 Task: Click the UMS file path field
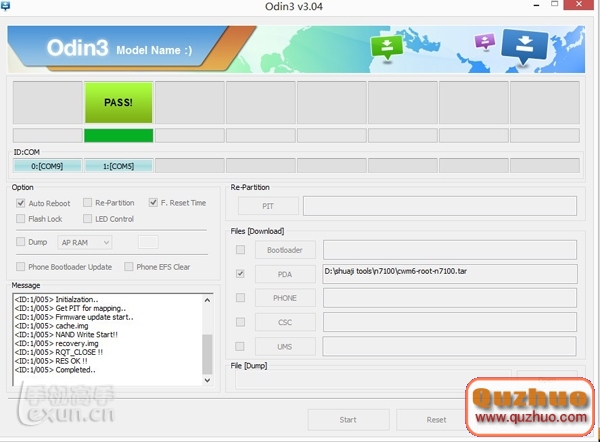[x=450, y=346]
